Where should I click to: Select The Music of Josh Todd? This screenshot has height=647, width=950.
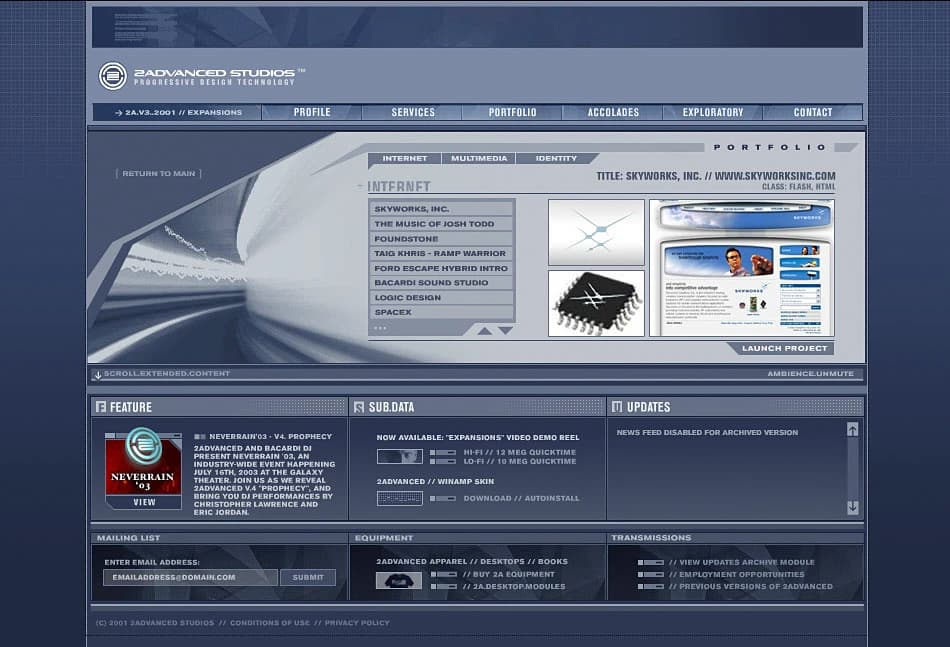[441, 224]
